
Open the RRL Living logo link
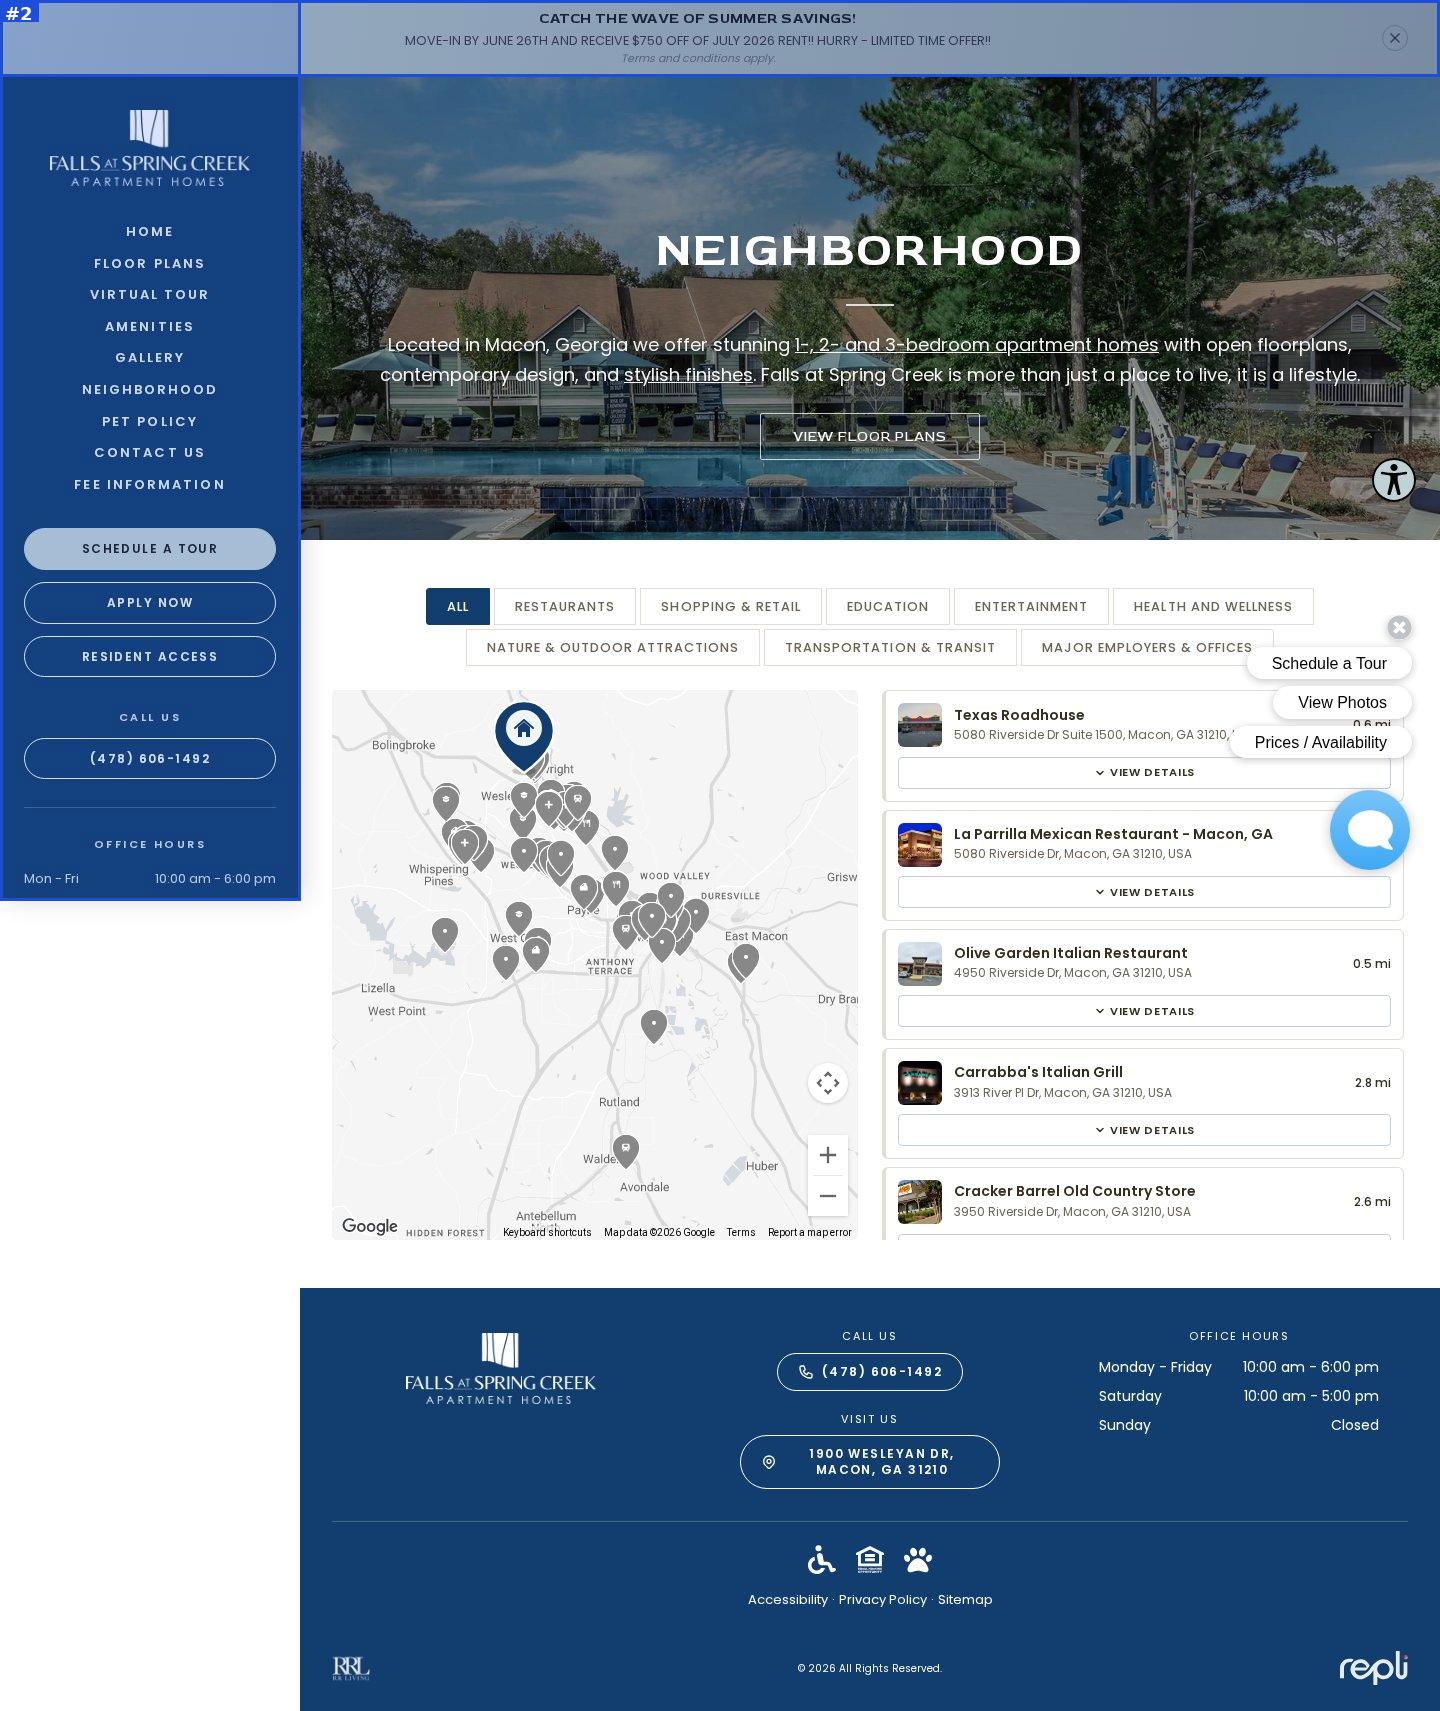(351, 1668)
